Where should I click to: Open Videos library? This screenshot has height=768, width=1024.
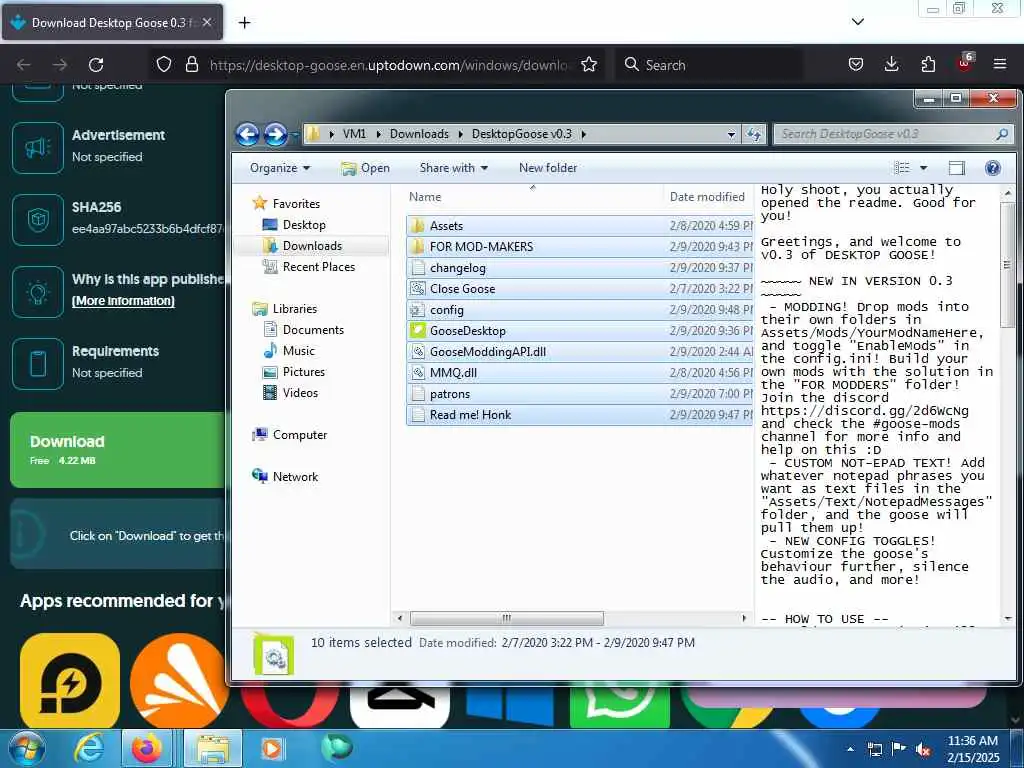pyautogui.click(x=300, y=392)
